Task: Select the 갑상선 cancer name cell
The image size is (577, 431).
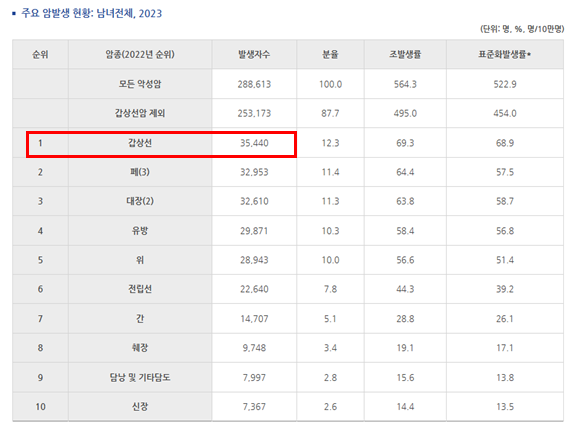Action: coord(140,143)
